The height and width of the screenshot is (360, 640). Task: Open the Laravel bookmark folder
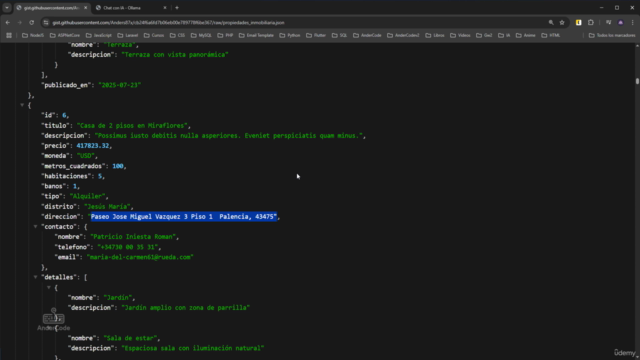click(x=128, y=36)
